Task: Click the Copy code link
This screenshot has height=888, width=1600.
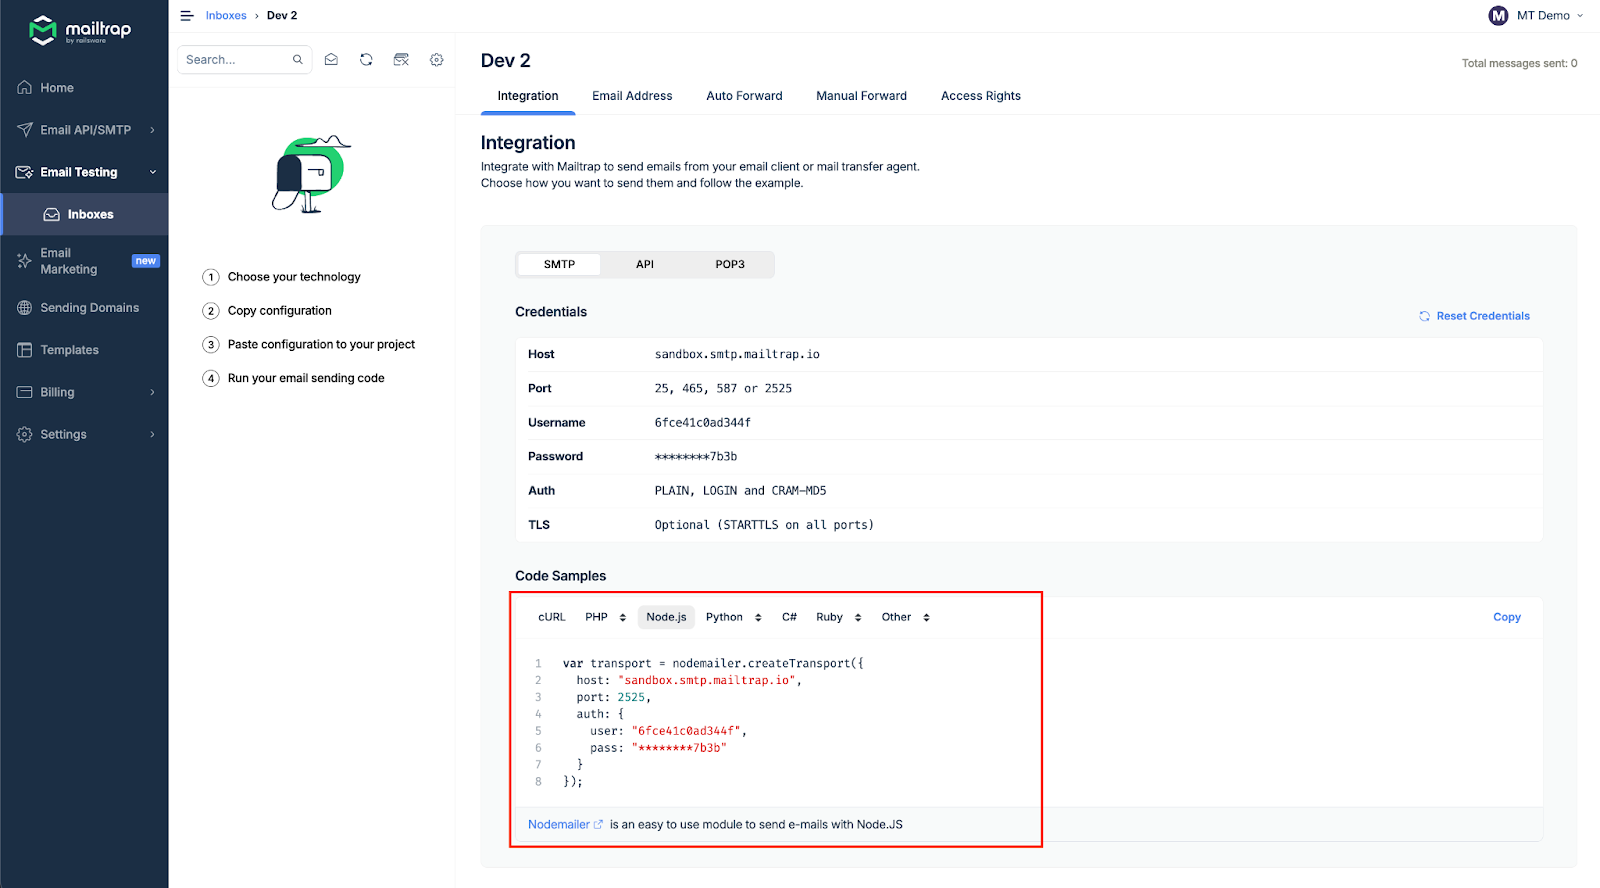Action: pyautogui.click(x=1507, y=617)
